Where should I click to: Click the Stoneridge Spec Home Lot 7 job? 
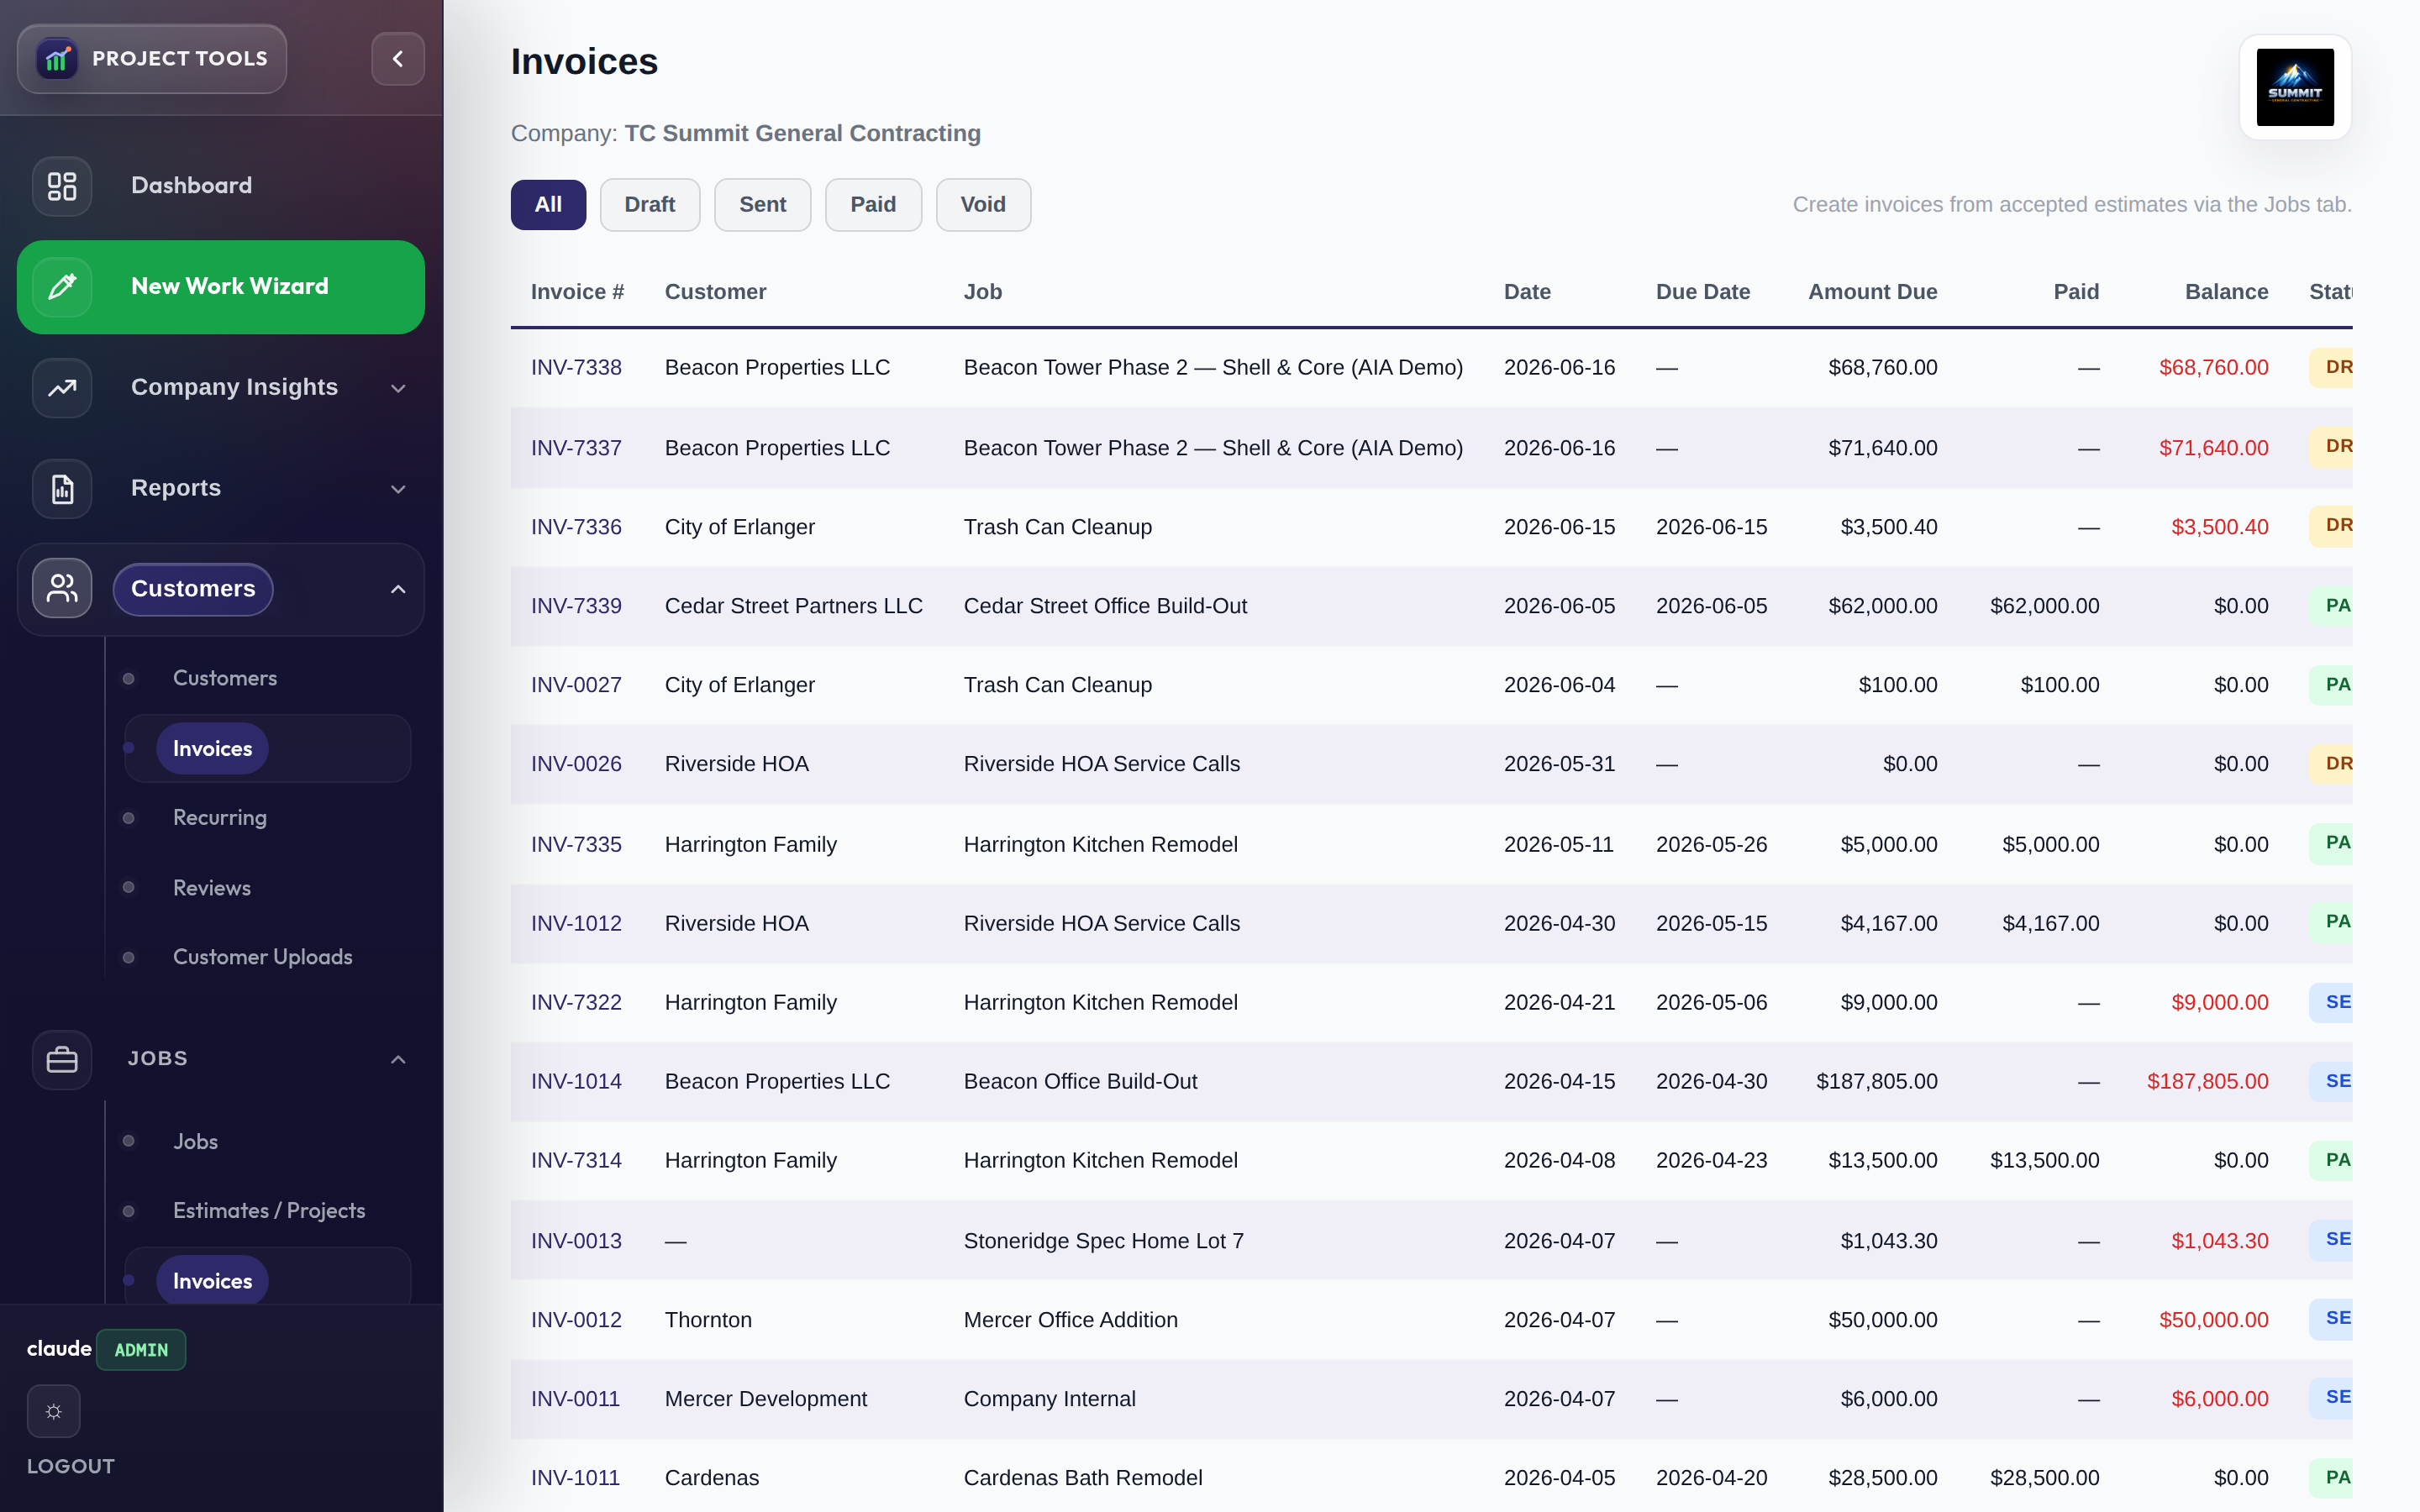pos(1103,1241)
